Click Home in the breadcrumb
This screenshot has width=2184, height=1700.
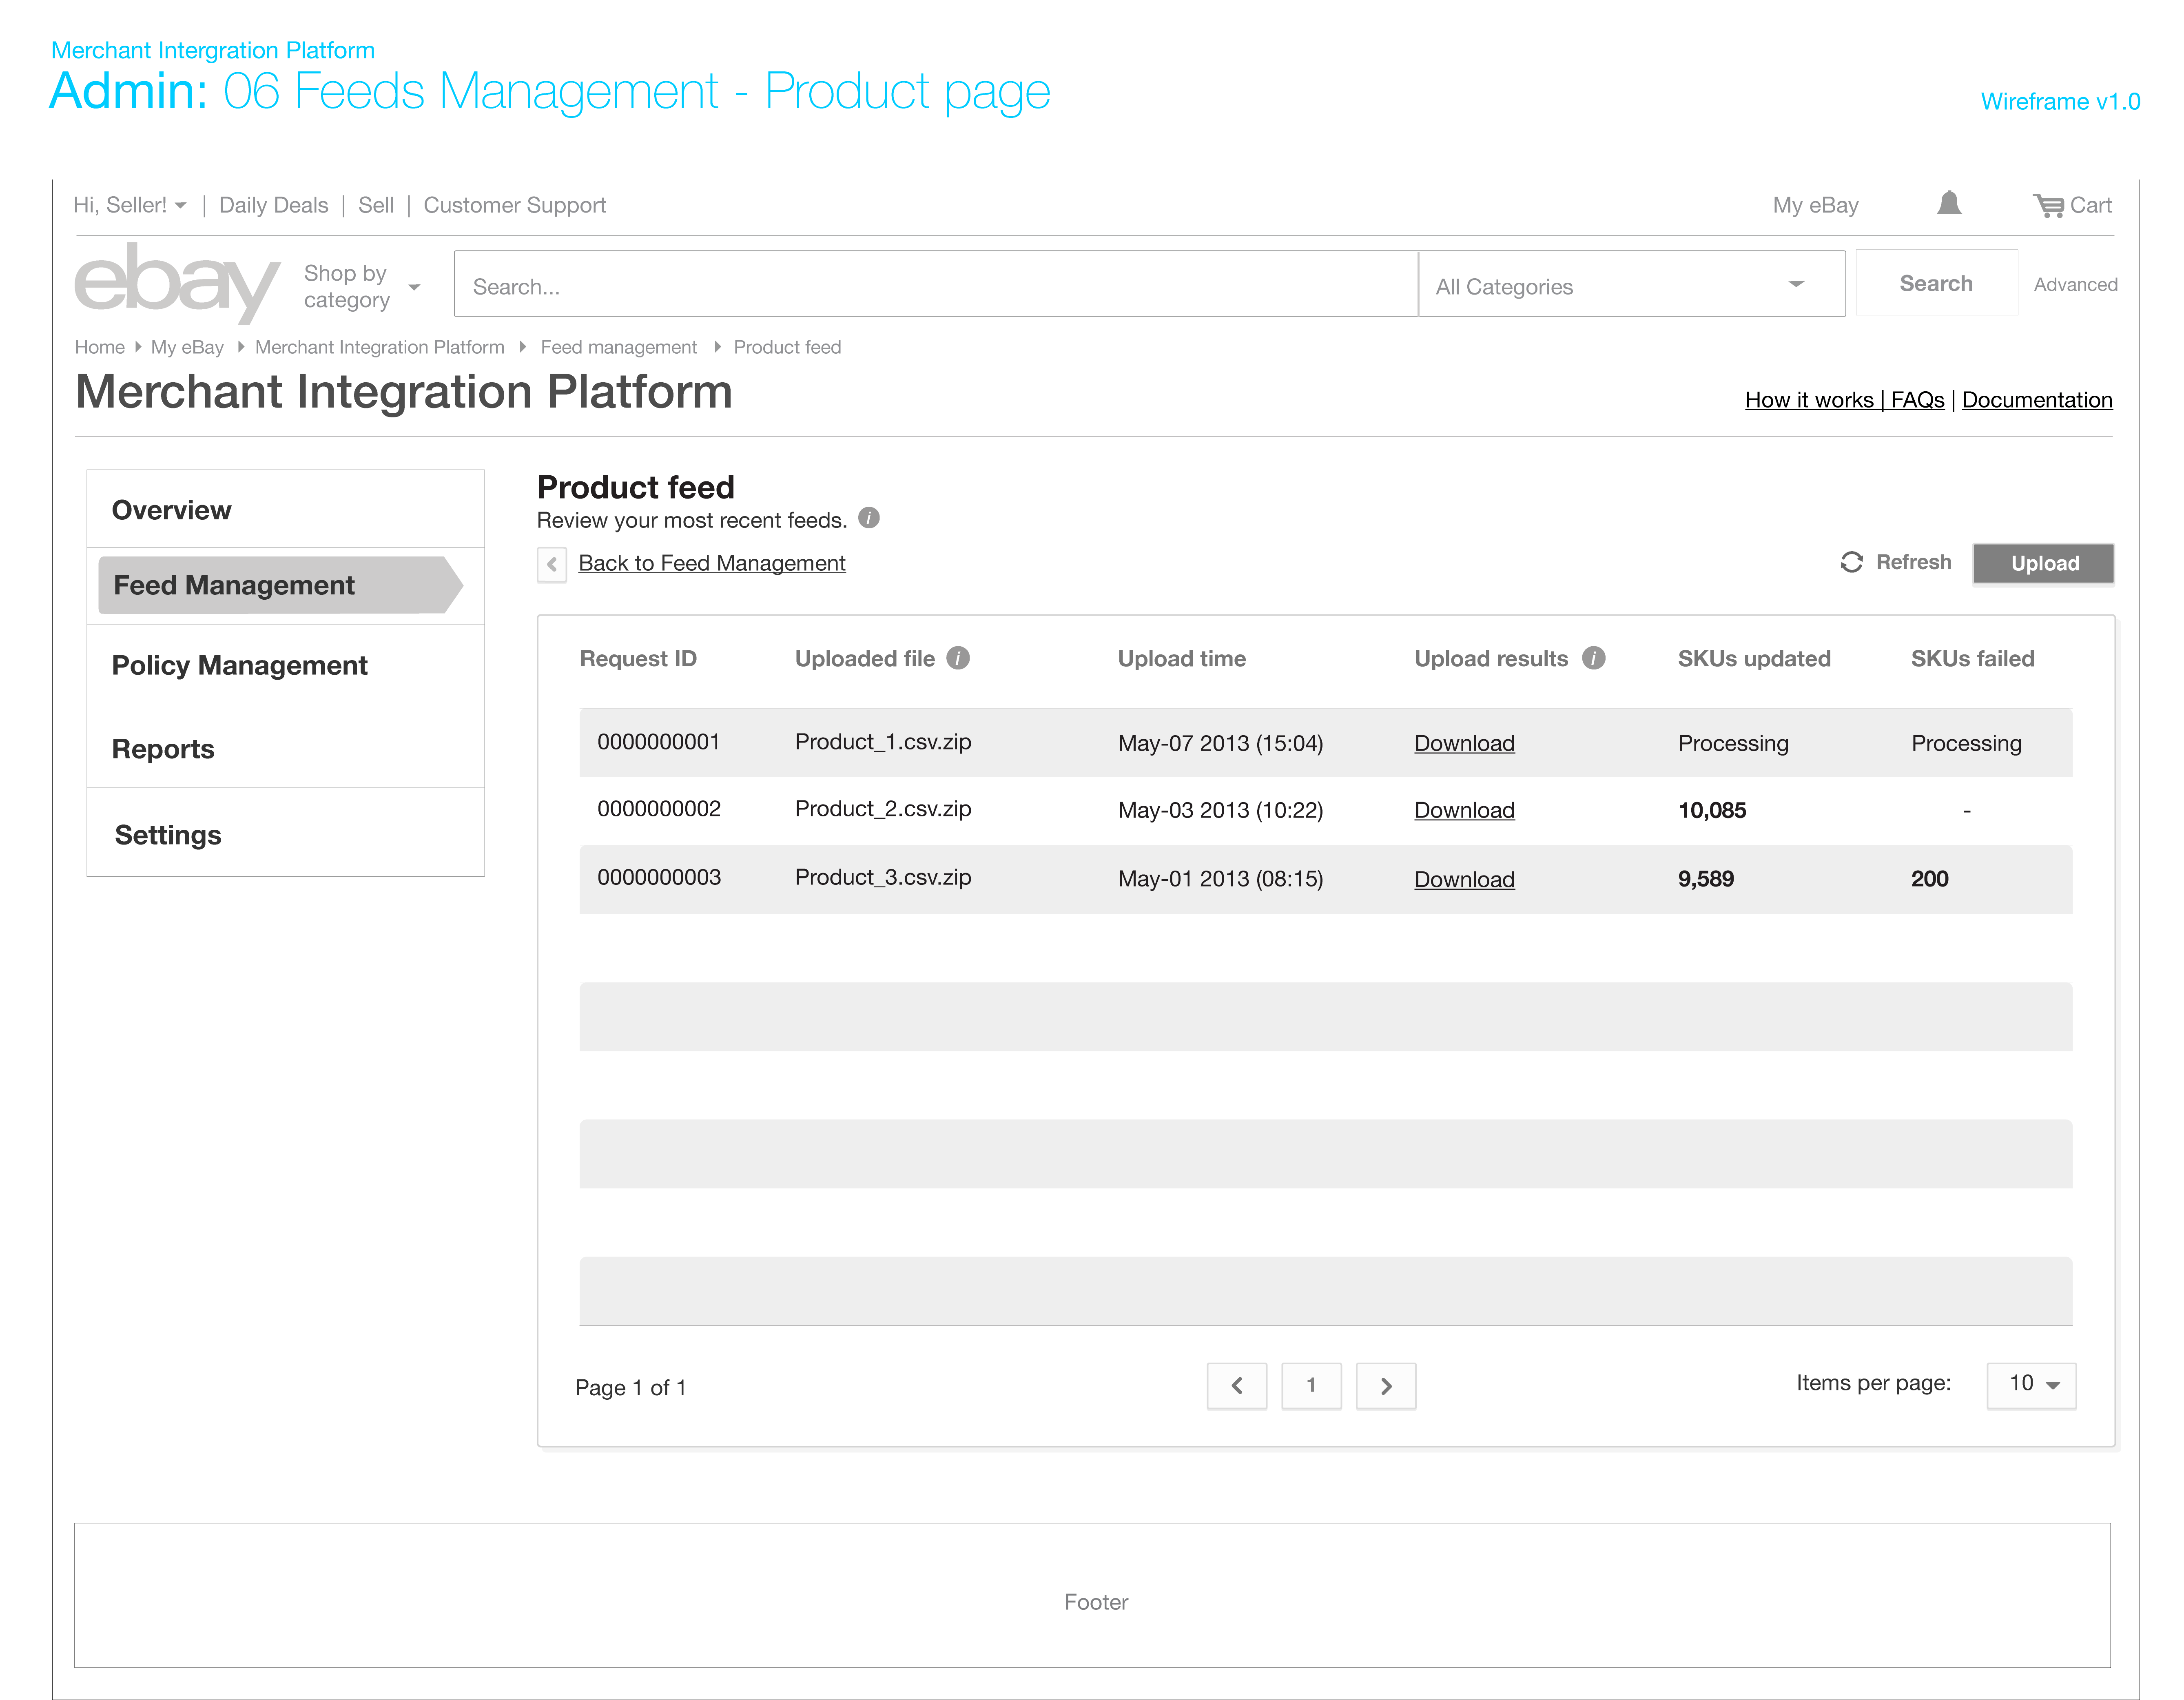(99, 347)
